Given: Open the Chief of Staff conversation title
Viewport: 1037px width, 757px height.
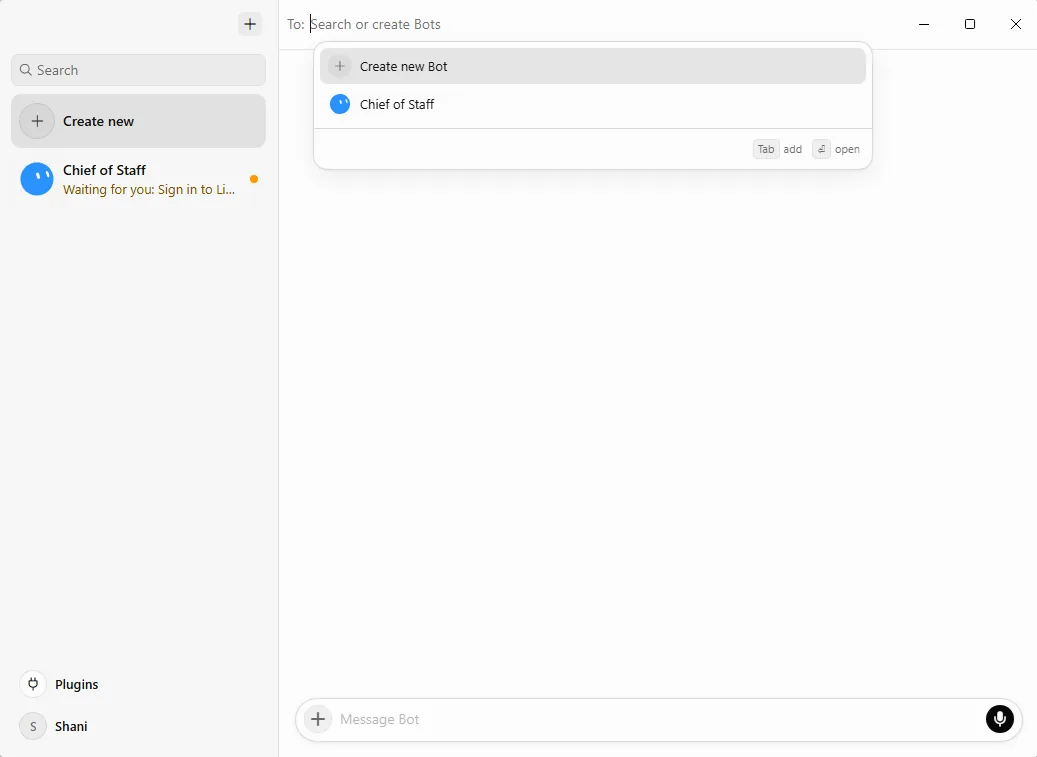Looking at the screenshot, I should click(x=104, y=170).
